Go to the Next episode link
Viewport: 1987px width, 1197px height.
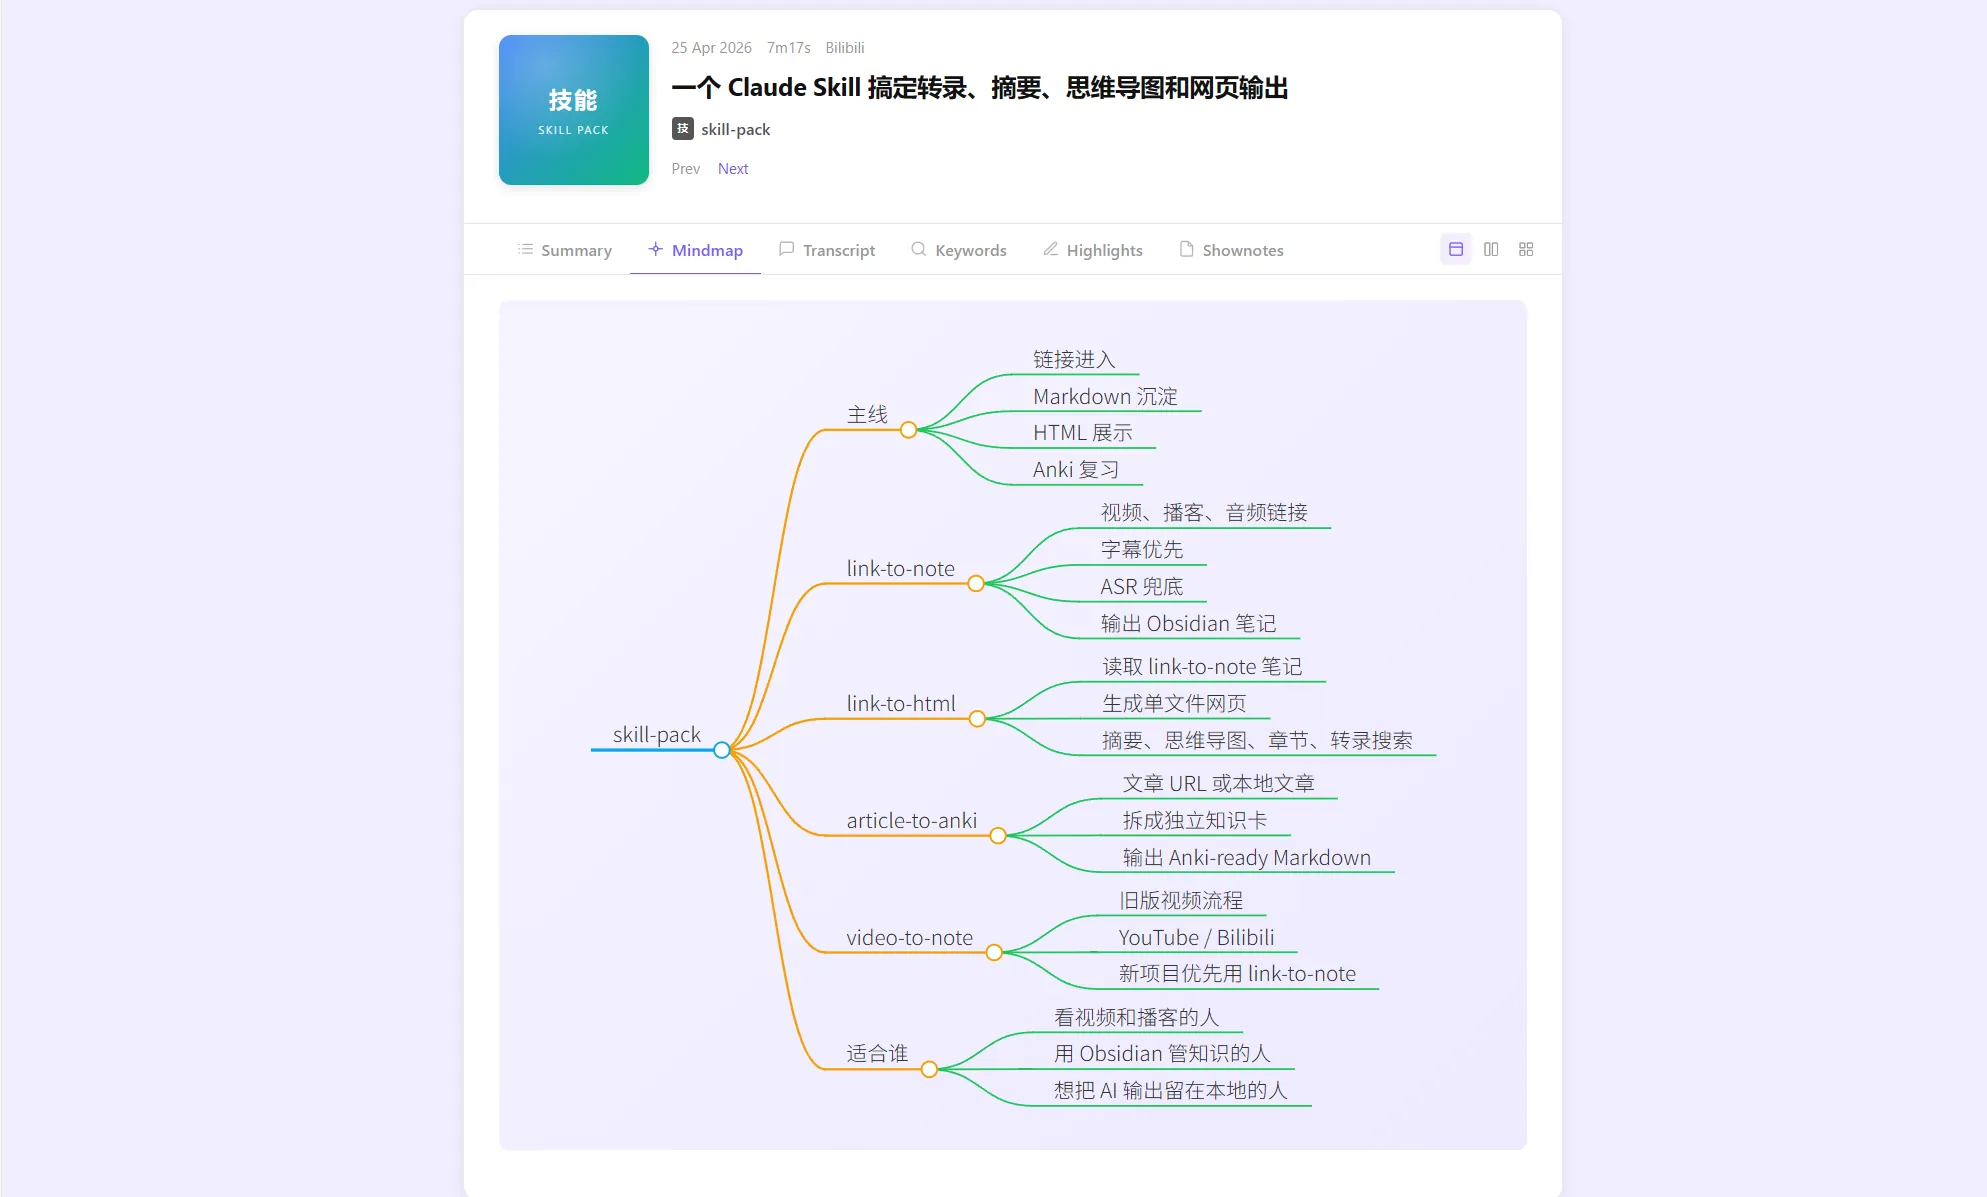[733, 169]
